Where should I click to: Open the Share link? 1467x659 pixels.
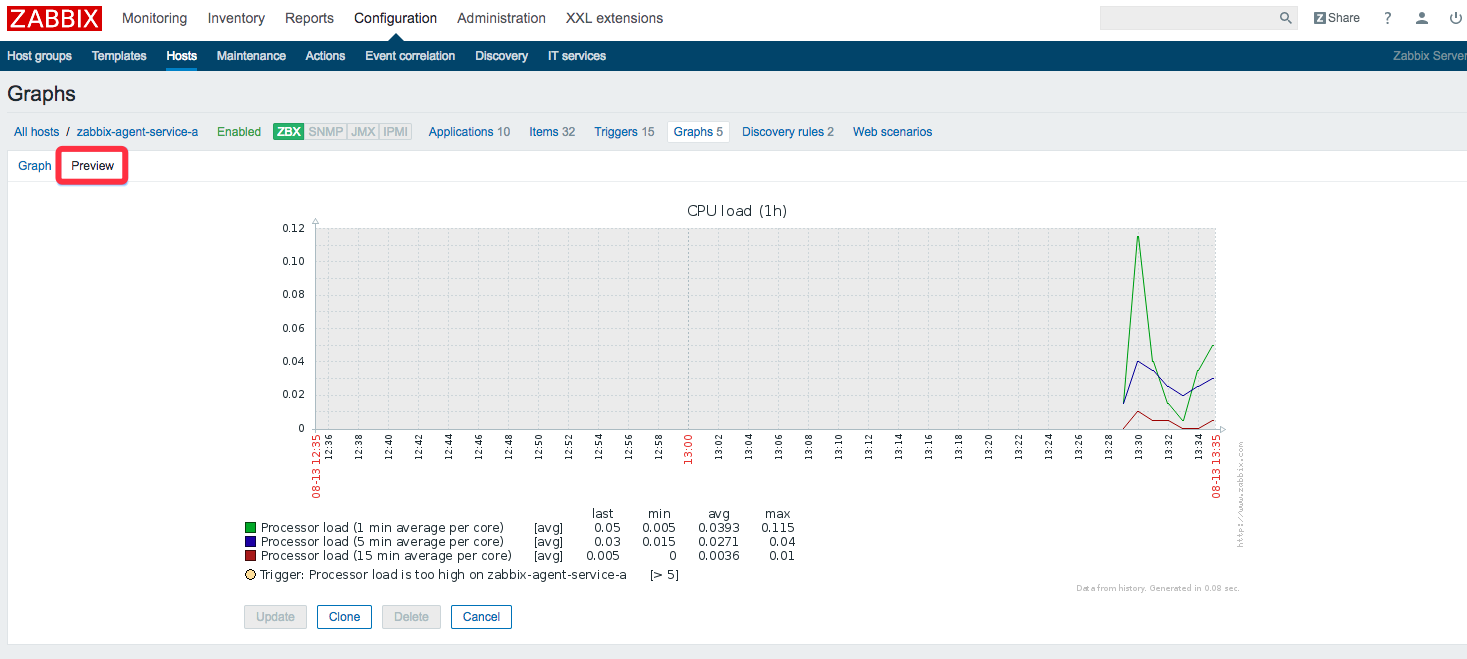[1336, 18]
